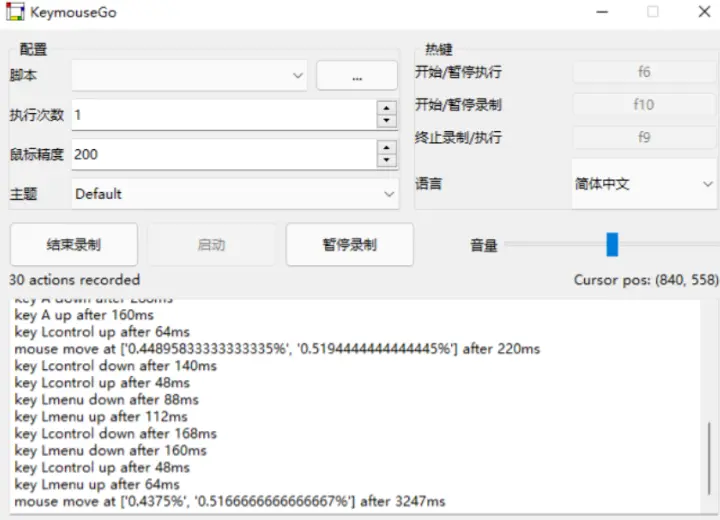
Task: Select log line 'mouse move ... after 220ms'
Action: (x=277, y=349)
